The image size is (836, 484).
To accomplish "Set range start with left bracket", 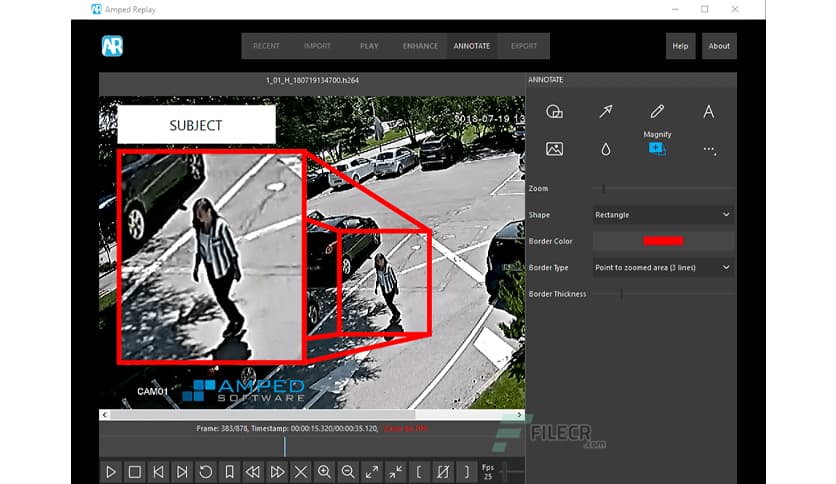I will (419, 472).
